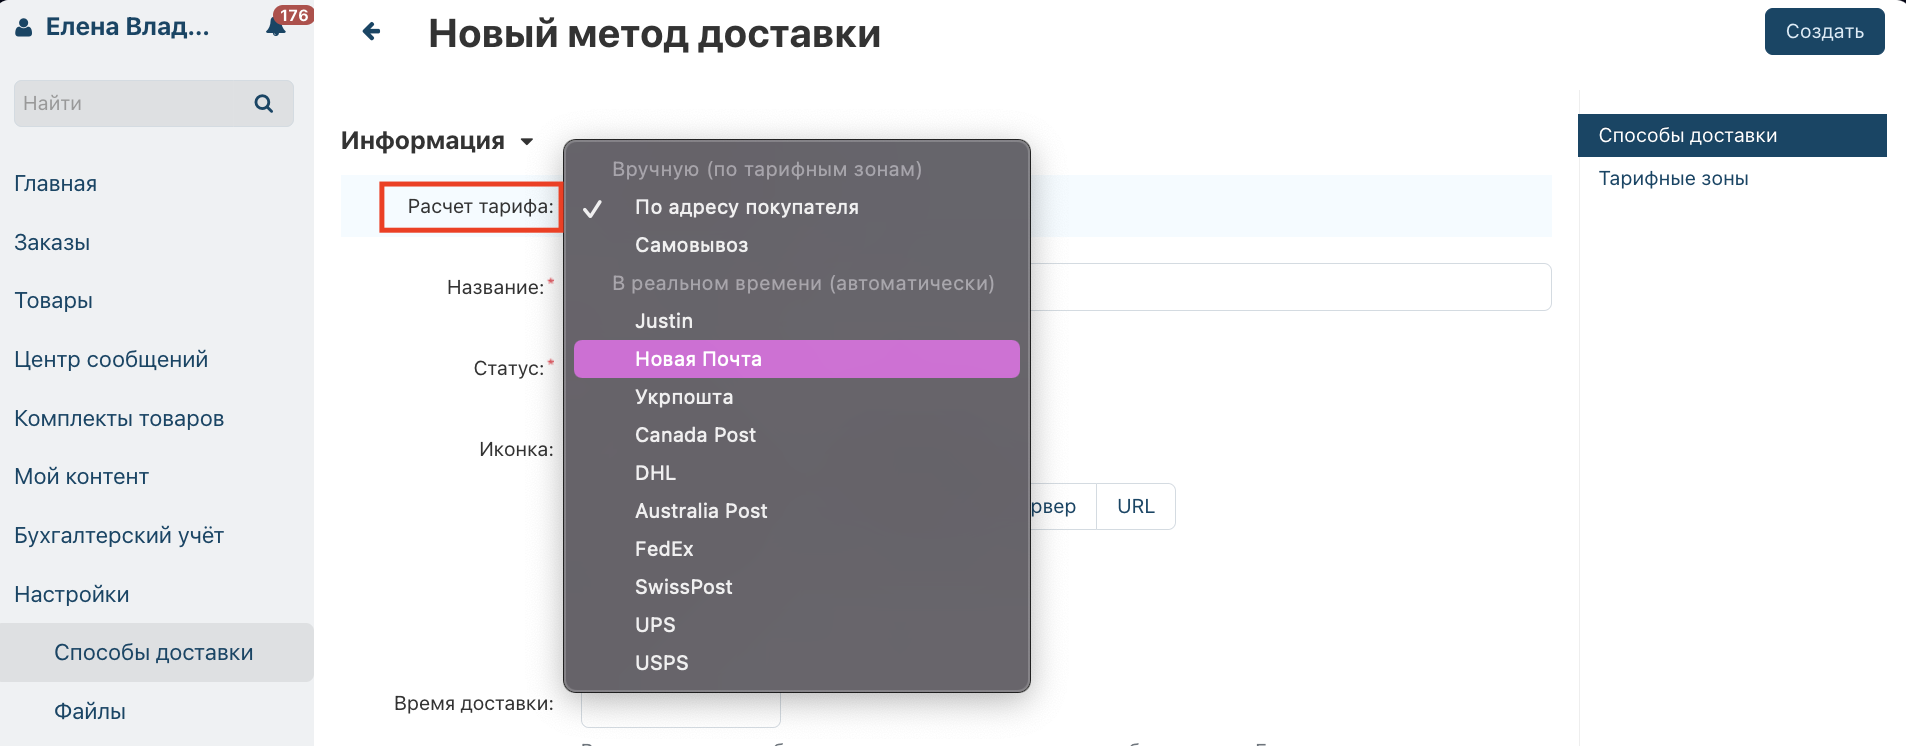Click the user profile icon
1906x746 pixels.
24,28
